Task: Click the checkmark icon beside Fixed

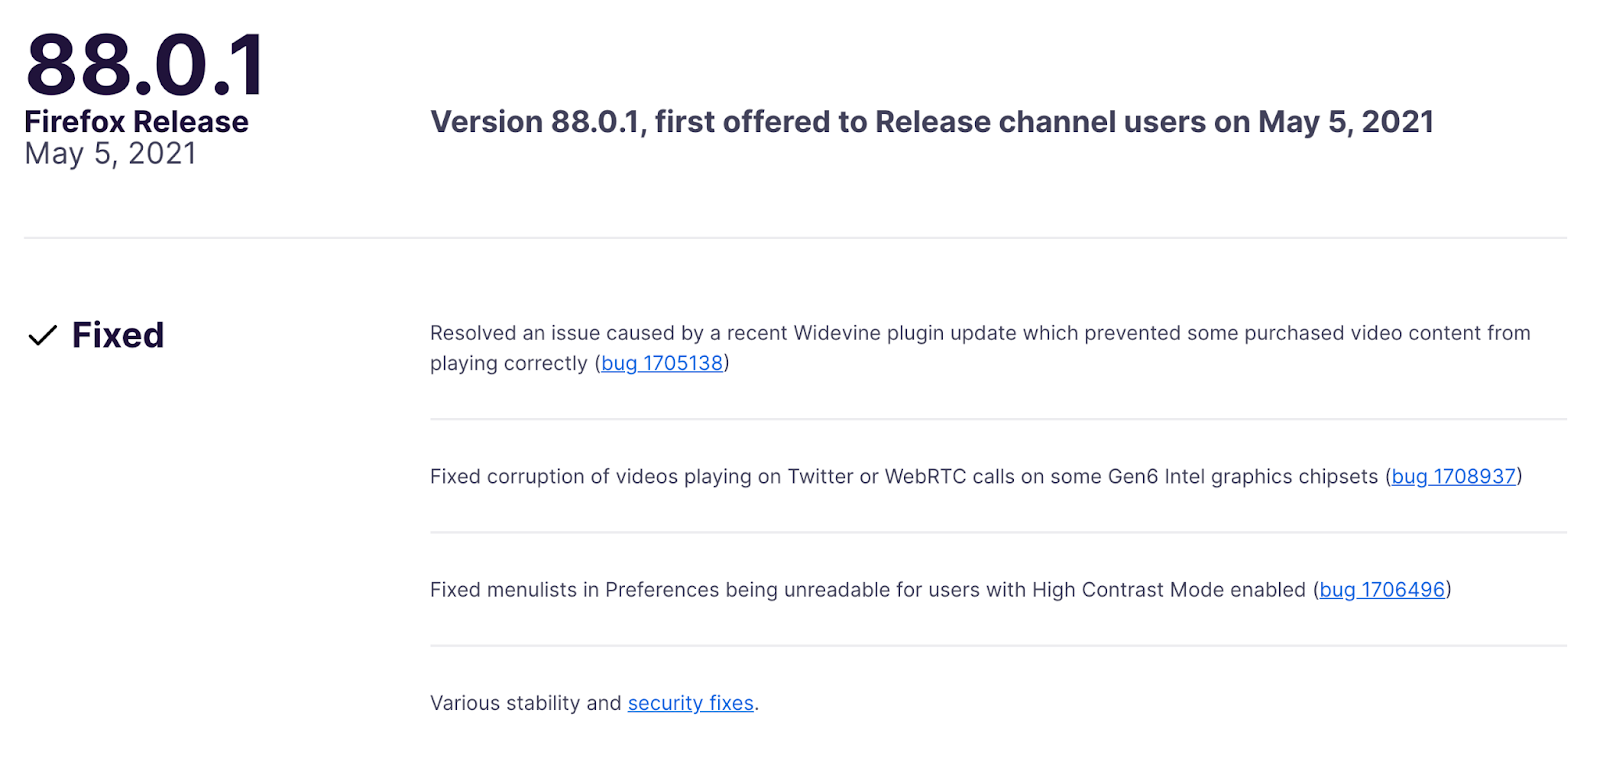Action: point(42,336)
